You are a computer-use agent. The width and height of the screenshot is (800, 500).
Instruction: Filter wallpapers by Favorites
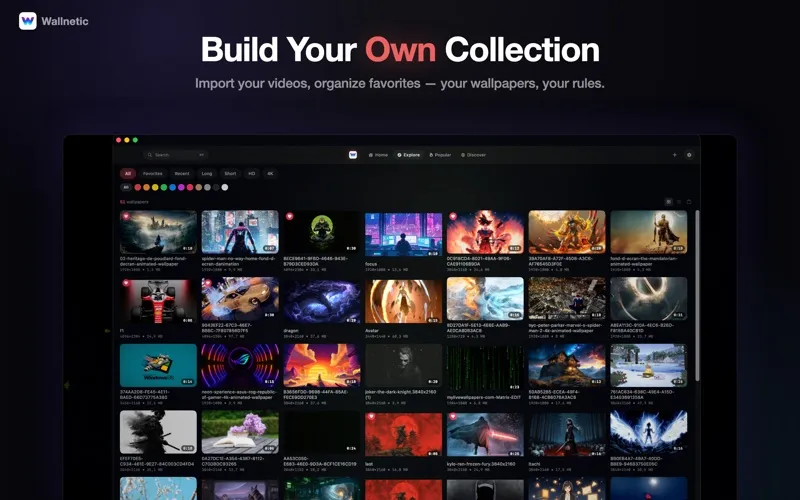(153, 173)
